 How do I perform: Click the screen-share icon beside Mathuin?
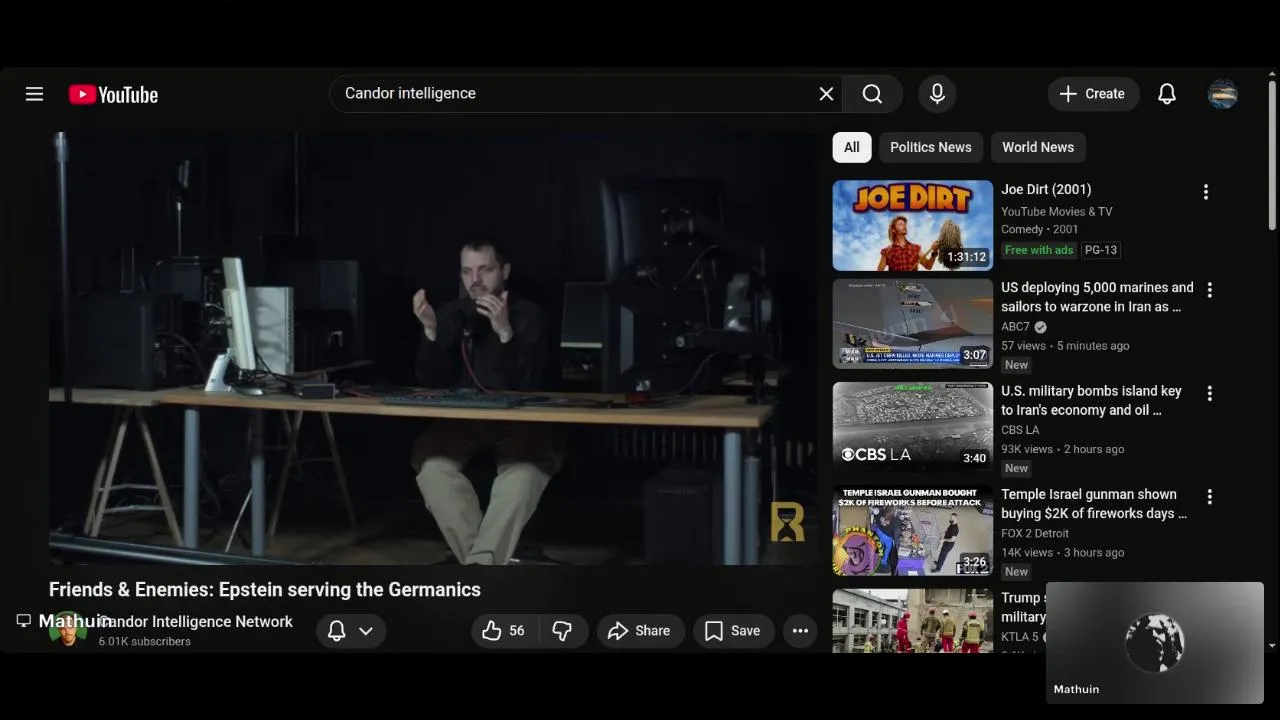tap(24, 621)
